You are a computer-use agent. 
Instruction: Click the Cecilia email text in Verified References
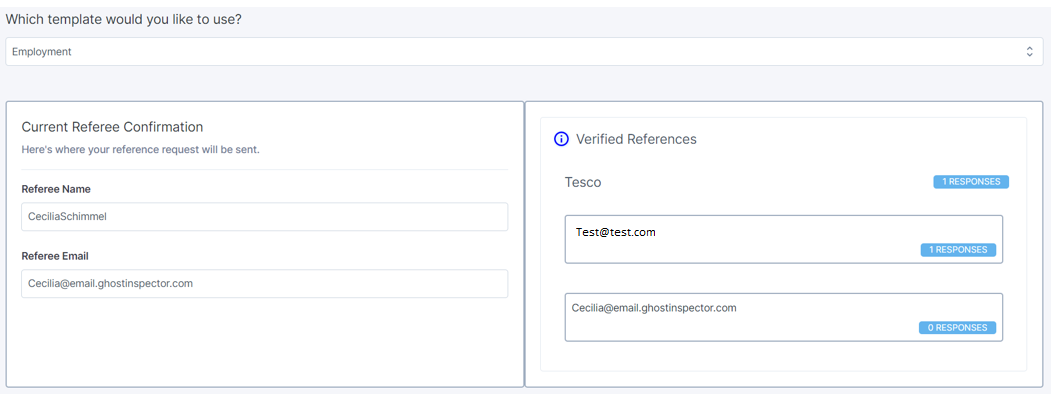coord(654,308)
